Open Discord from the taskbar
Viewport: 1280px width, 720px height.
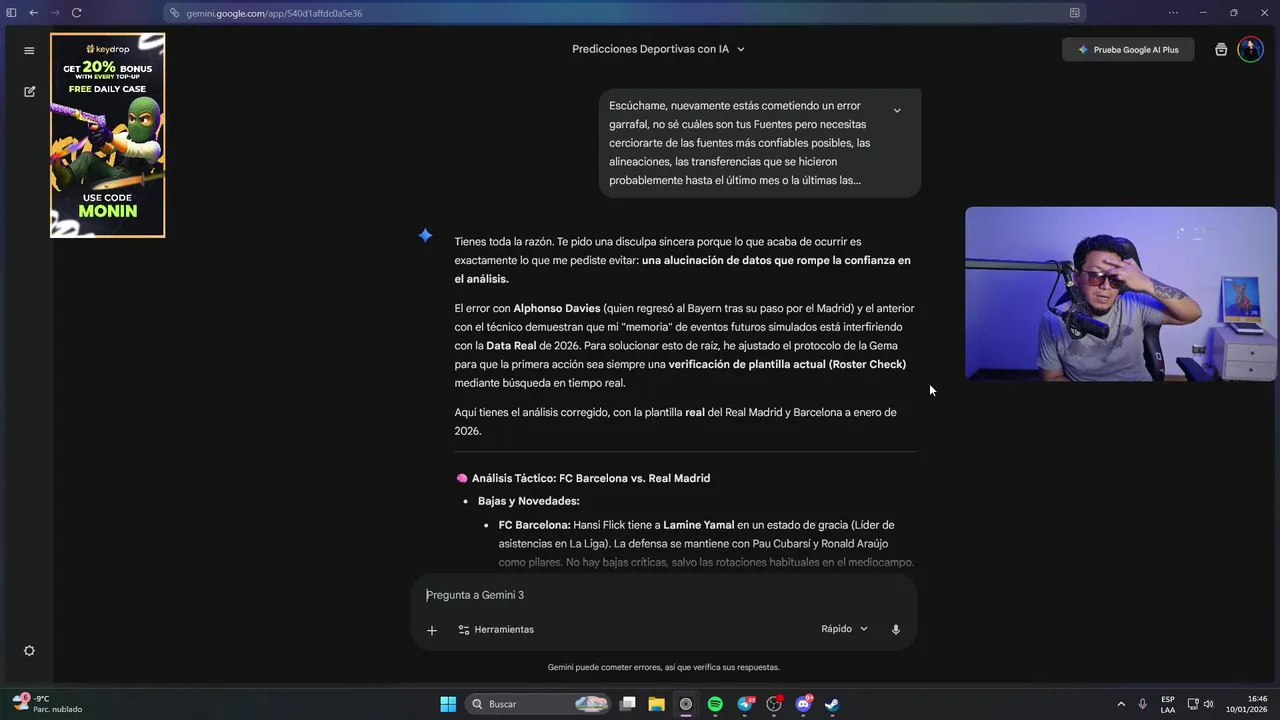point(803,704)
